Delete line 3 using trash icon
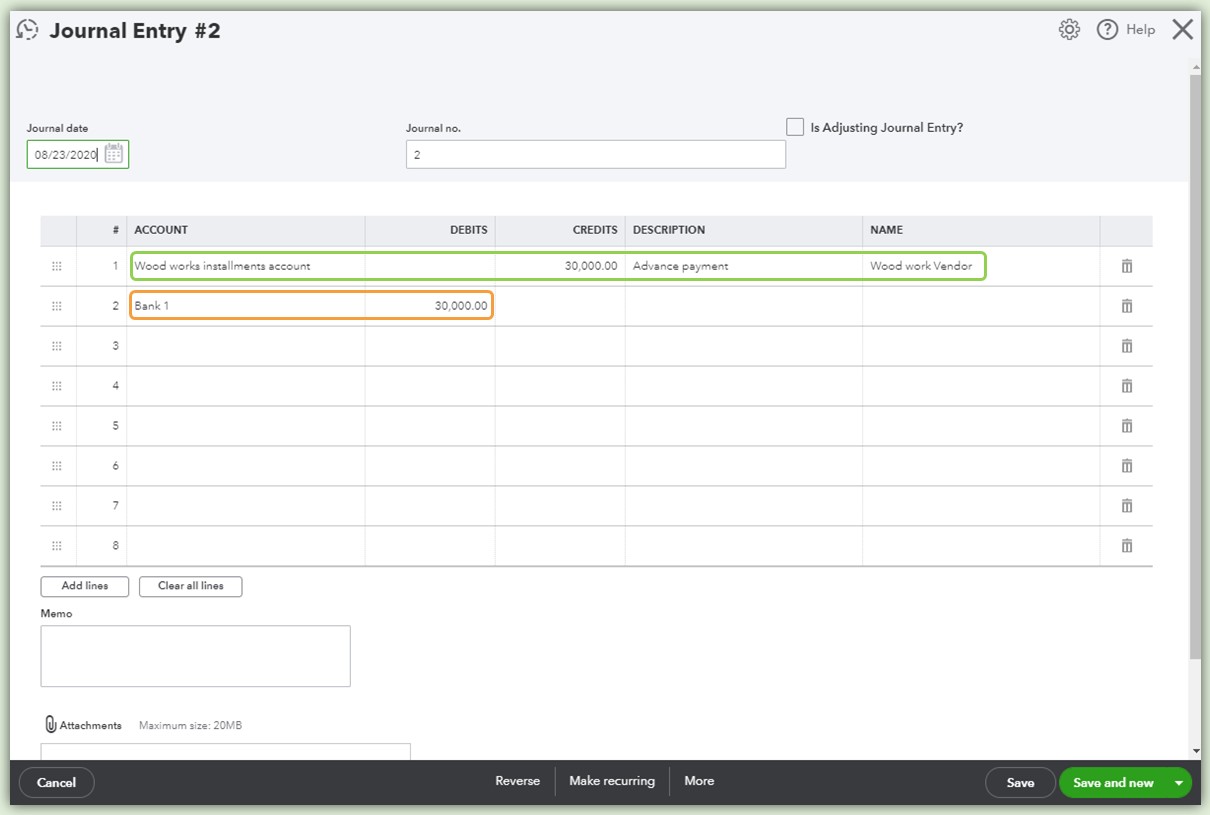The image size is (1210, 815). click(x=1127, y=346)
